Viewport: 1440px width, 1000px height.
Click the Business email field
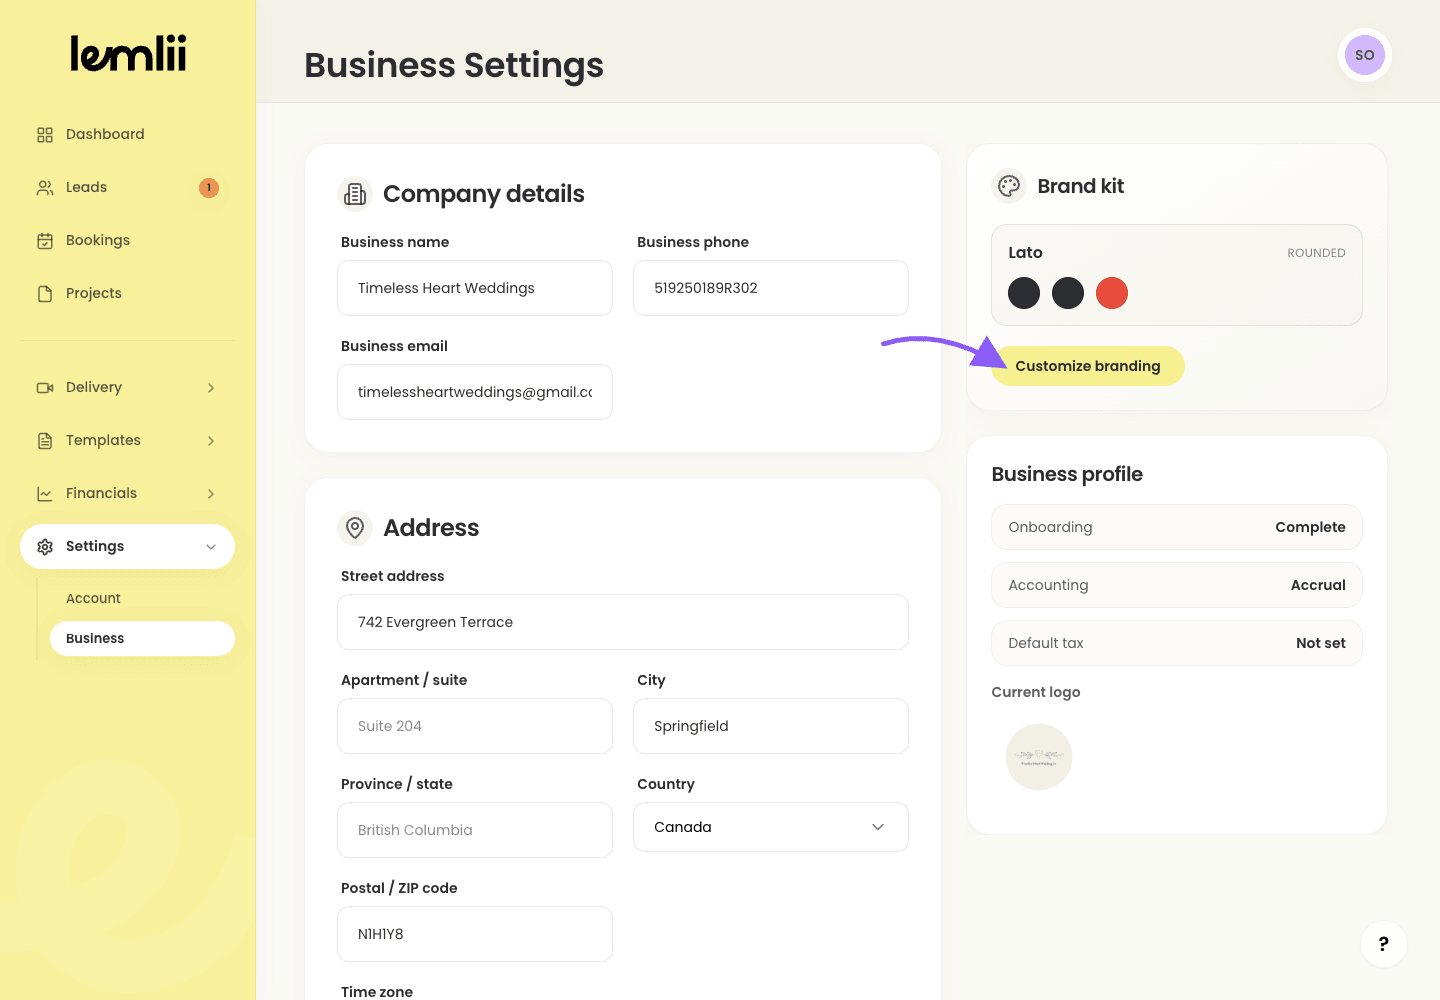click(x=475, y=392)
